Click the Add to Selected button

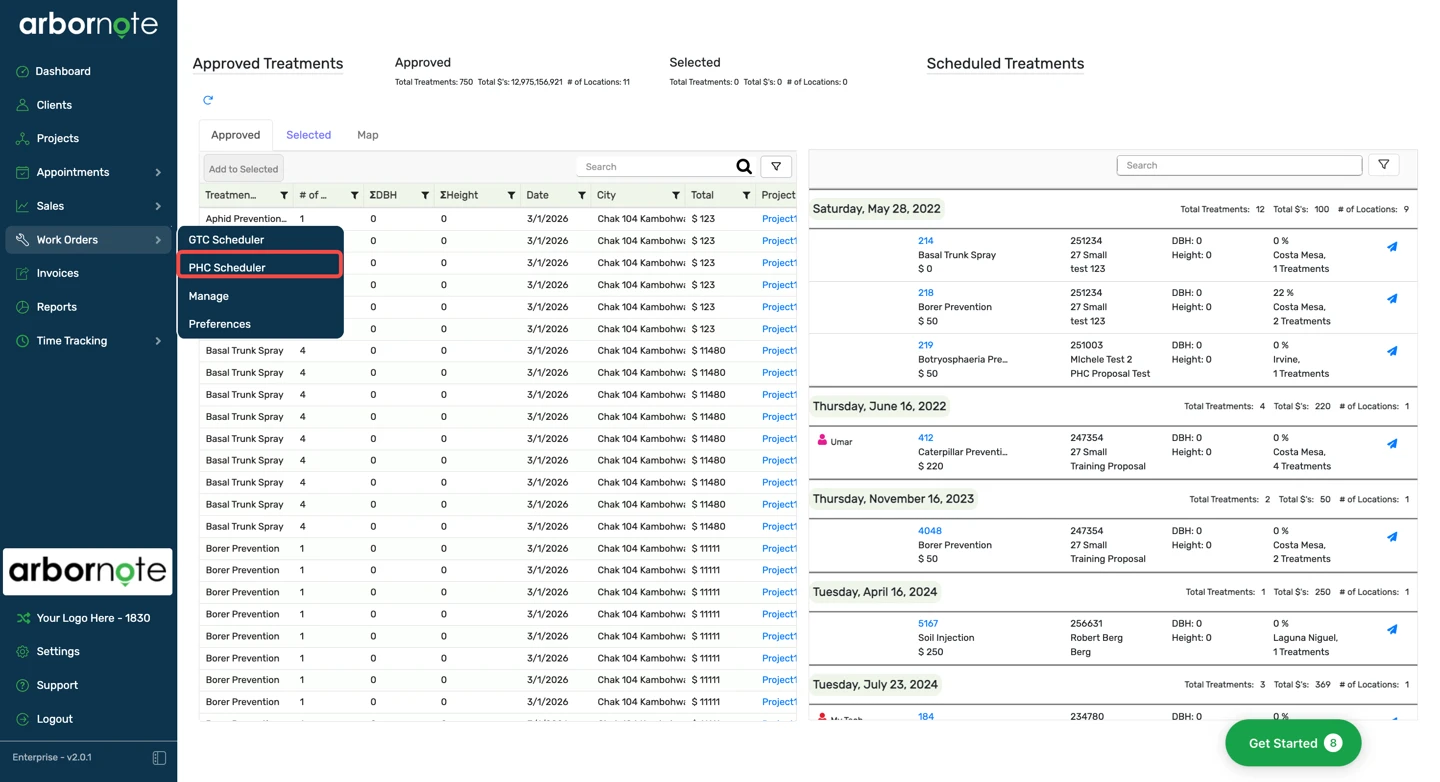point(244,169)
